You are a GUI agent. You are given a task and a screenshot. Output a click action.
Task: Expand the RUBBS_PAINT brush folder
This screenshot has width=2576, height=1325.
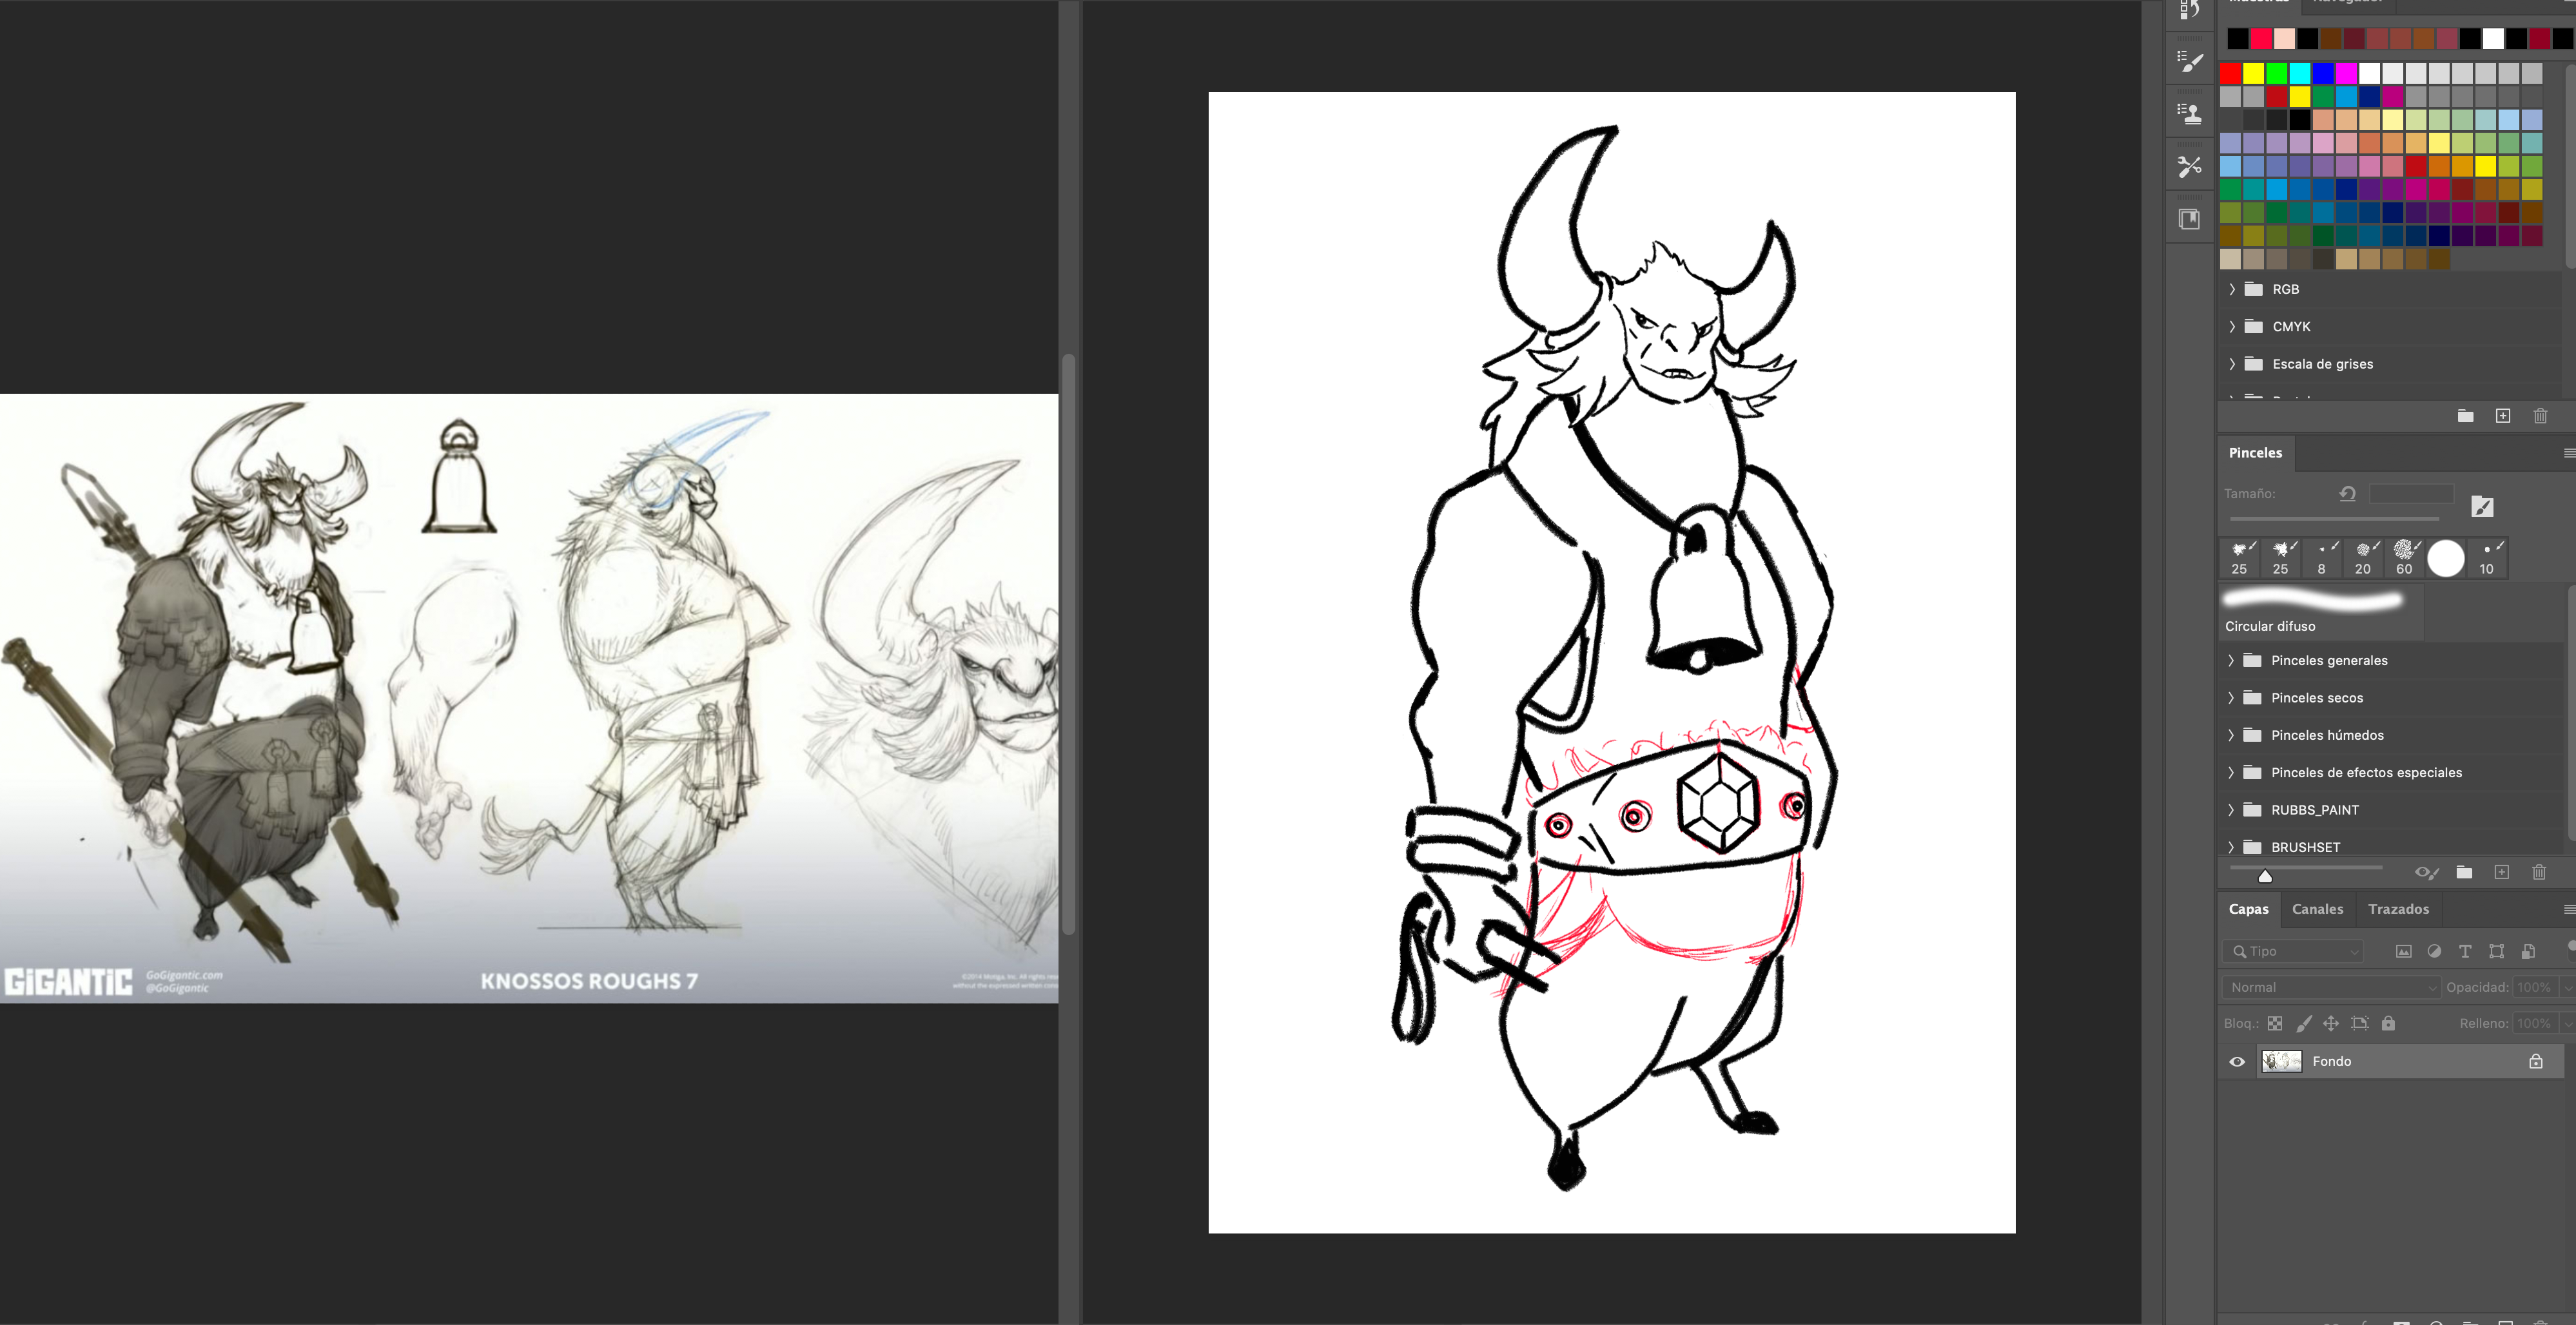pyautogui.click(x=2231, y=810)
